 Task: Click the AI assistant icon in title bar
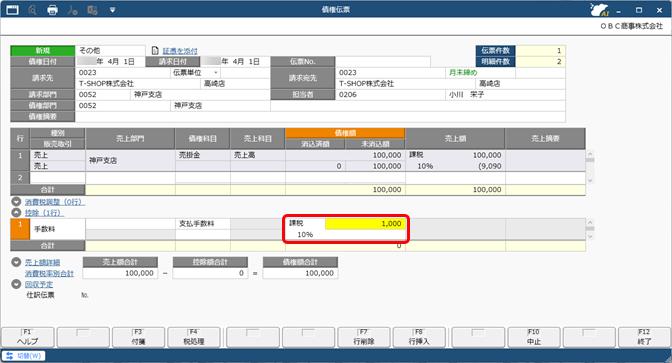(599, 9)
